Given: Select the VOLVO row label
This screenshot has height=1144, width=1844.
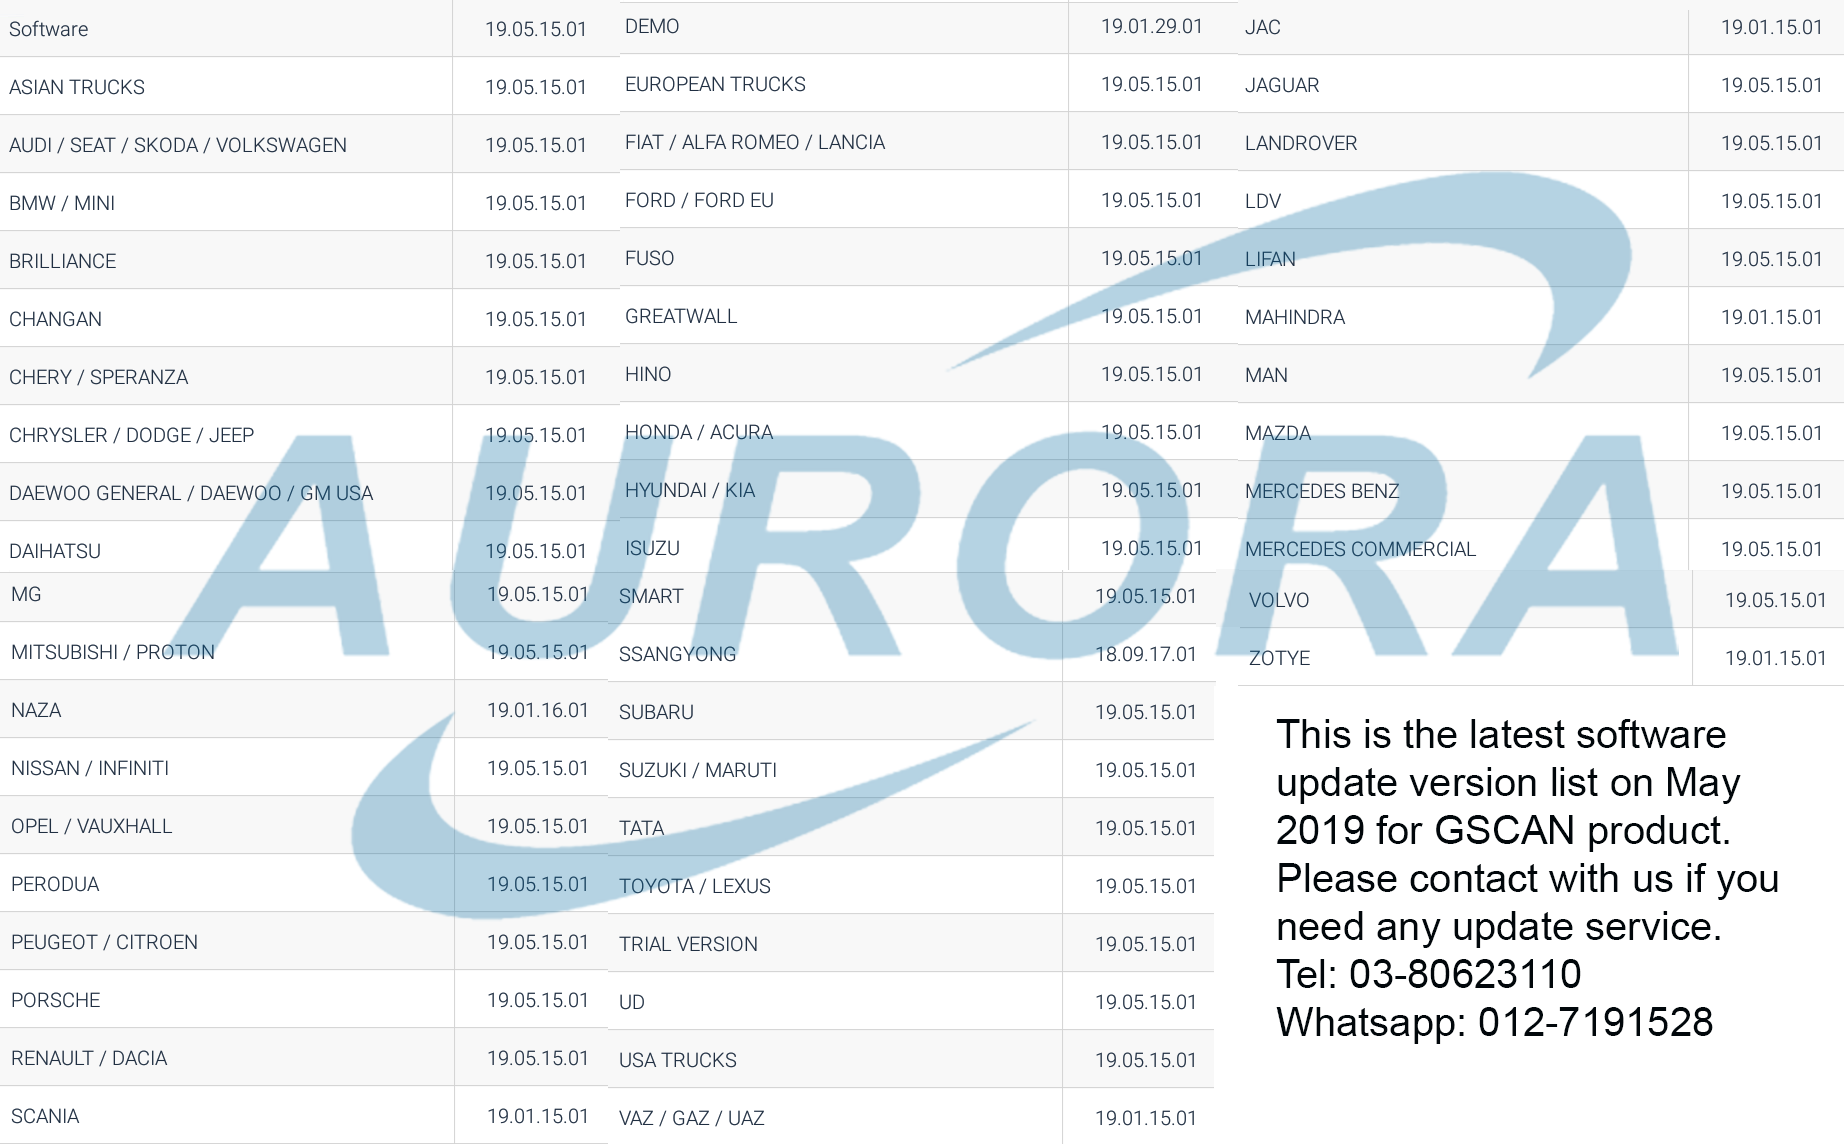Looking at the screenshot, I should coord(1279,600).
